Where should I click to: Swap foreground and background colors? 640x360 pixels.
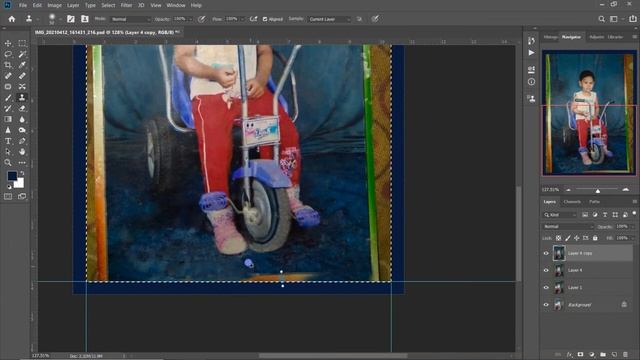point(22,173)
